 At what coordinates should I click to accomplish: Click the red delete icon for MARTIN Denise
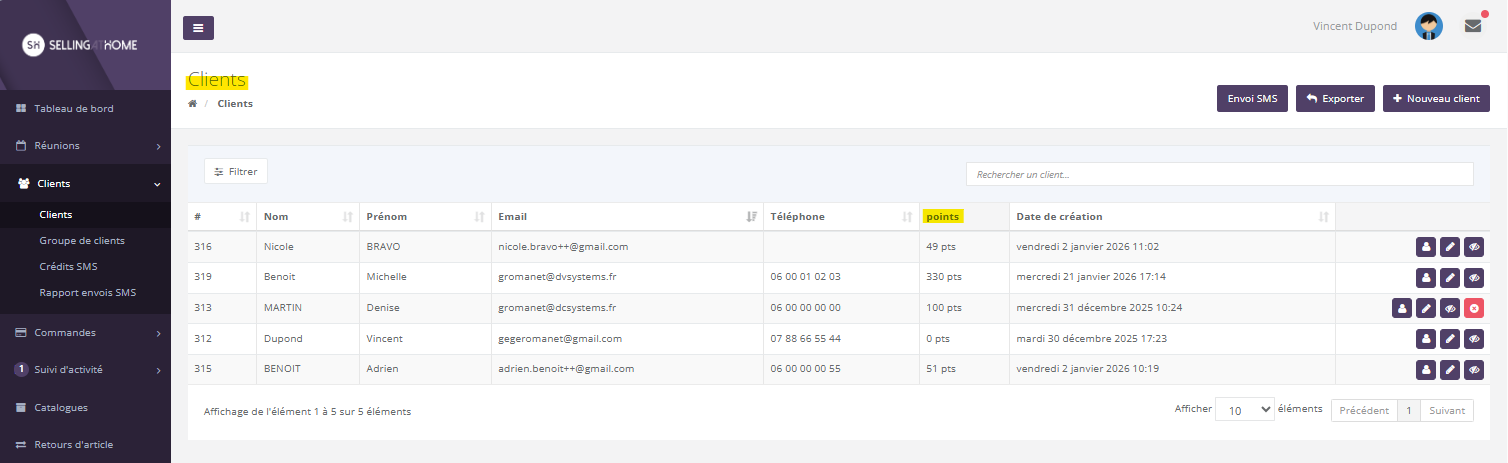(1474, 309)
